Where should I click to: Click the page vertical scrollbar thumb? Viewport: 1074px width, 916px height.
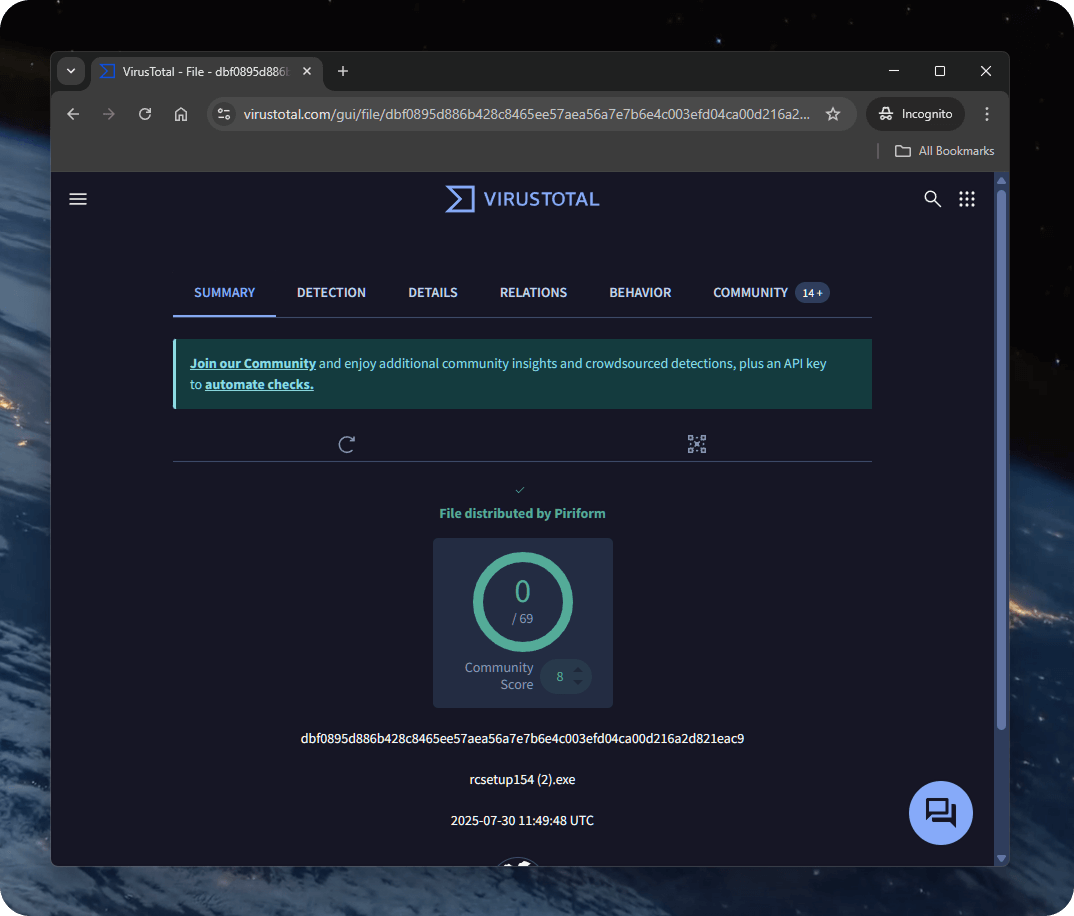point(1001,460)
